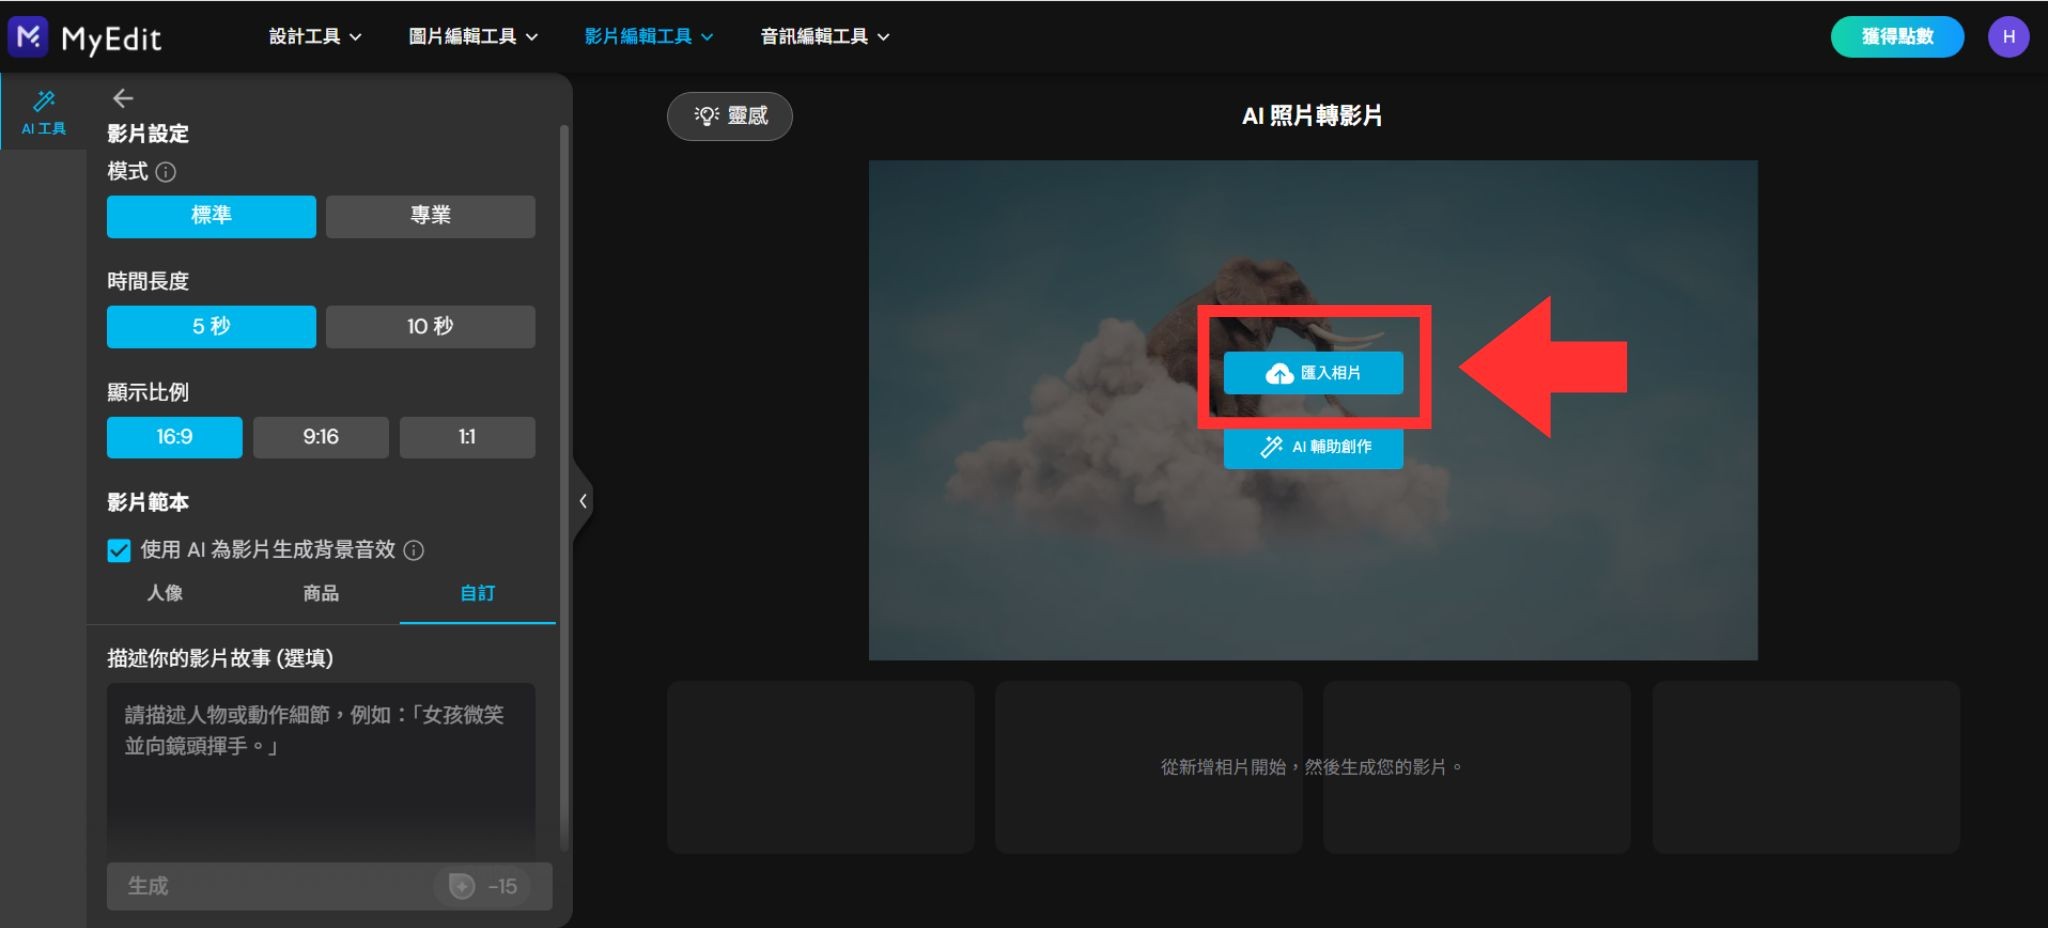
Task: Click the 靈感 lightbulb button
Action: [x=730, y=116]
